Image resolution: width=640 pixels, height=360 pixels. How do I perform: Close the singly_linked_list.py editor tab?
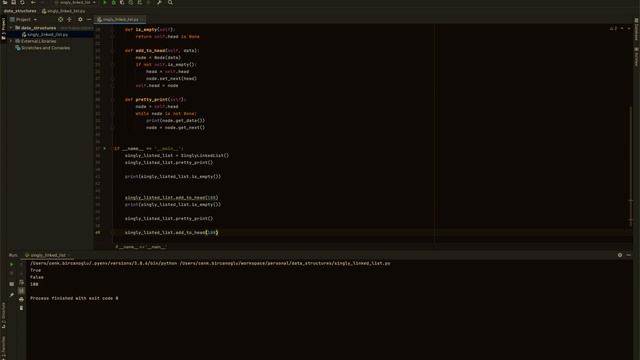pyautogui.click(x=142, y=19)
